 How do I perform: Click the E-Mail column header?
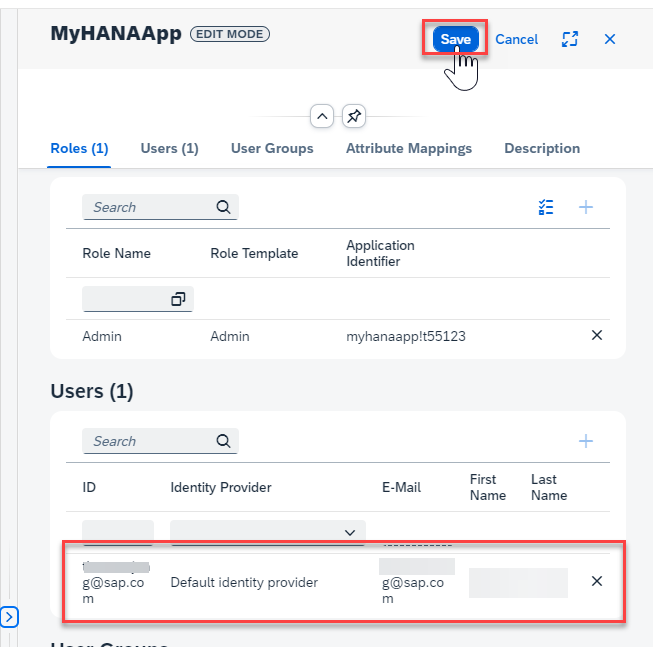tap(401, 487)
